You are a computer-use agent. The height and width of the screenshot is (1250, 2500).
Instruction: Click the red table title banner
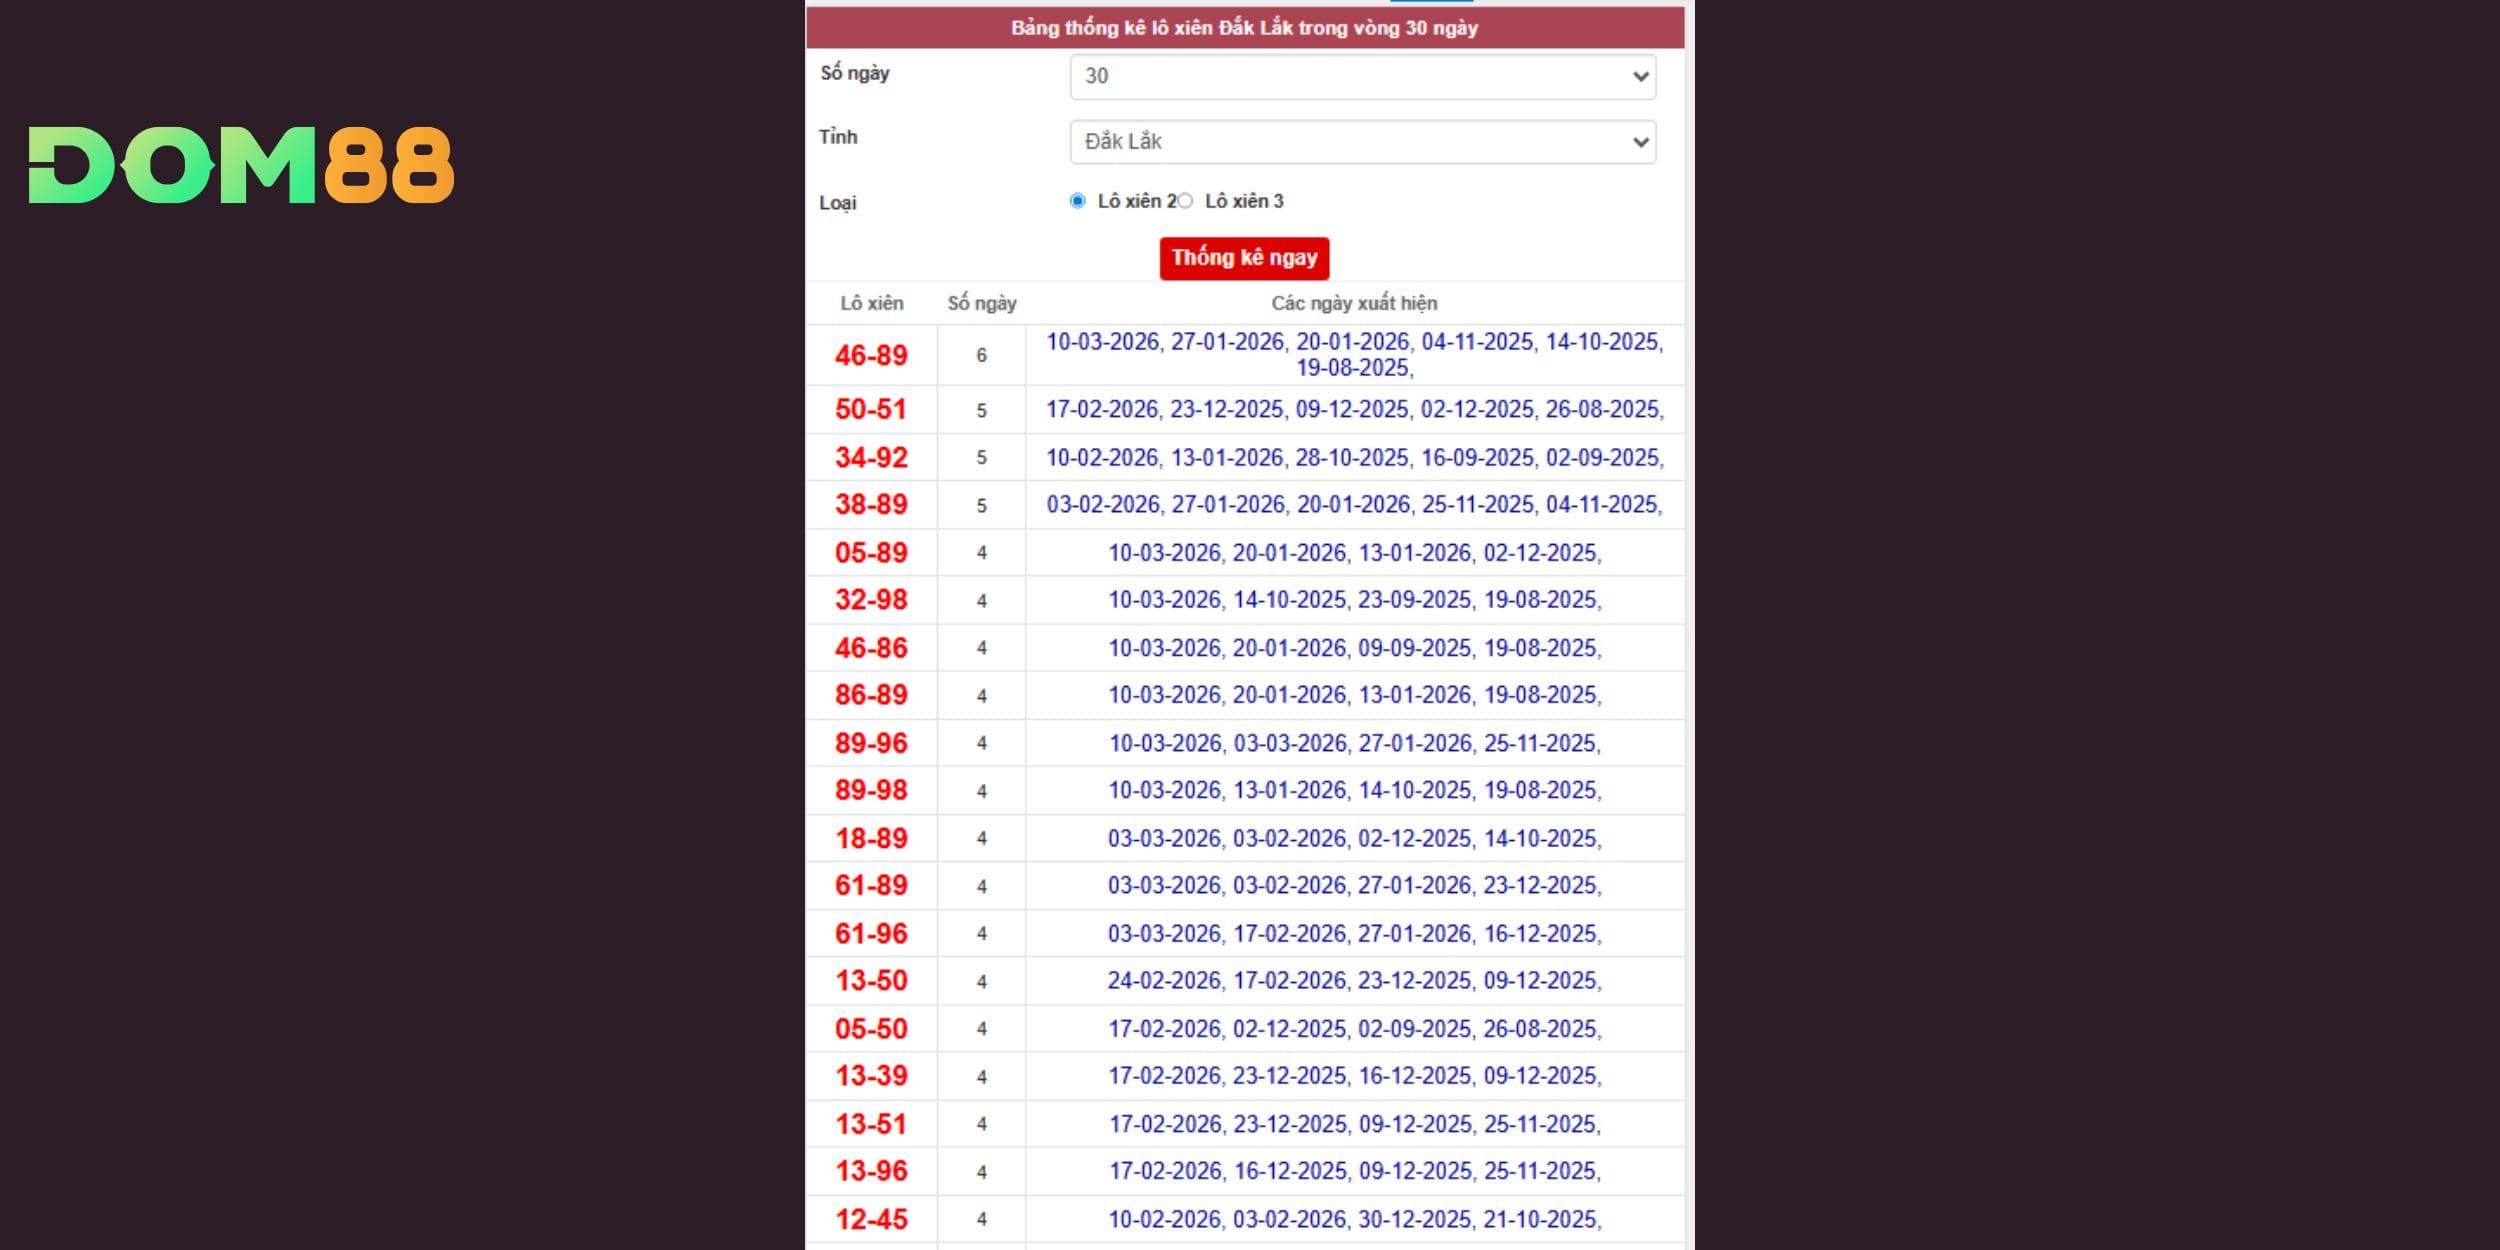[x=1244, y=28]
